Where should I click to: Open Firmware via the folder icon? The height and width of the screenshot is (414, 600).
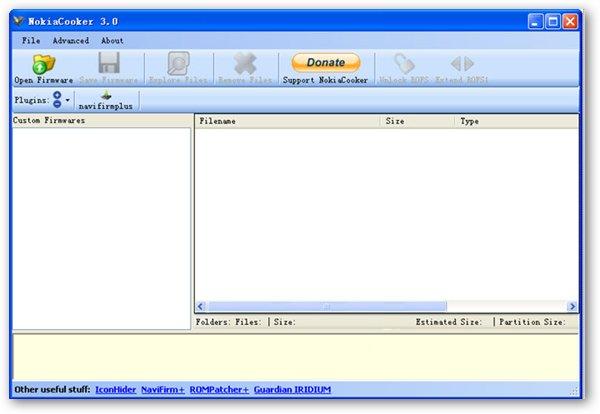[x=44, y=64]
